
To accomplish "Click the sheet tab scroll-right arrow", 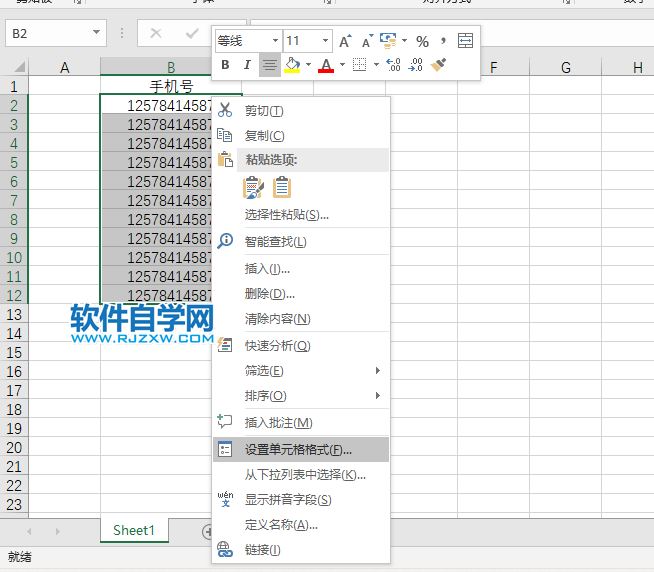I will click(58, 531).
